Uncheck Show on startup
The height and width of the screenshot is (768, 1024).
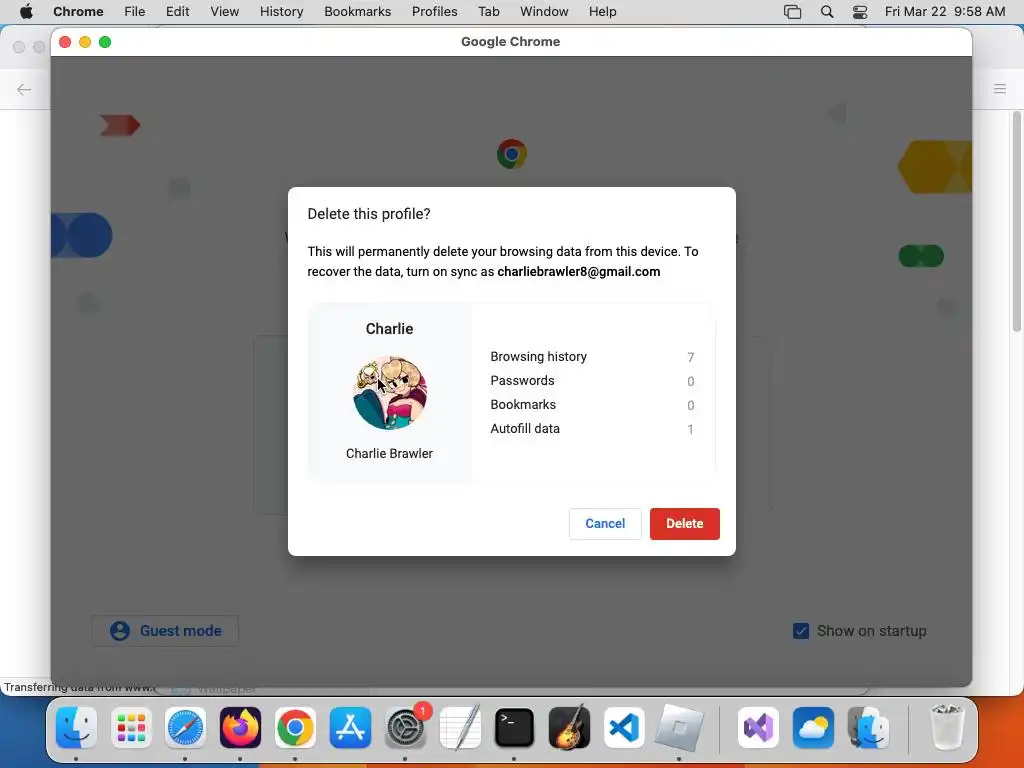[801, 631]
